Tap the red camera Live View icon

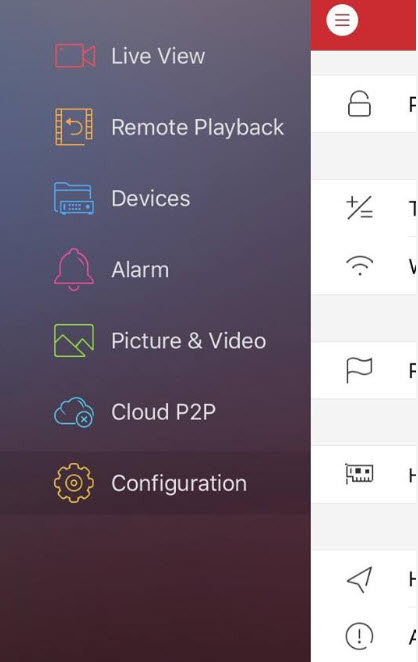pyautogui.click(x=75, y=55)
